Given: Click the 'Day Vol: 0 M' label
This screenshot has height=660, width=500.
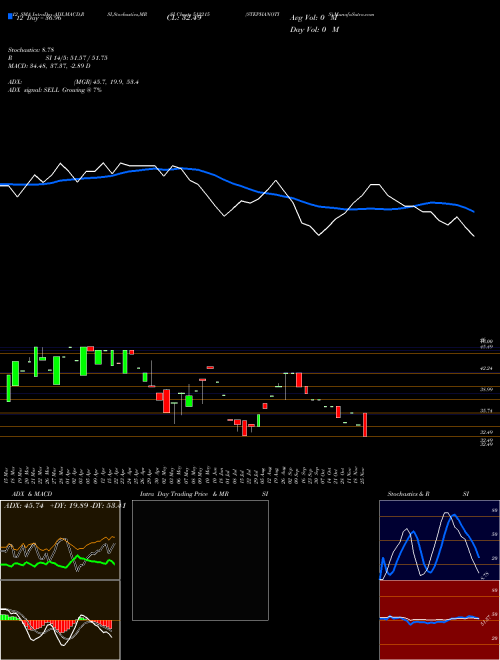Looking at the screenshot, I should 314,30.
